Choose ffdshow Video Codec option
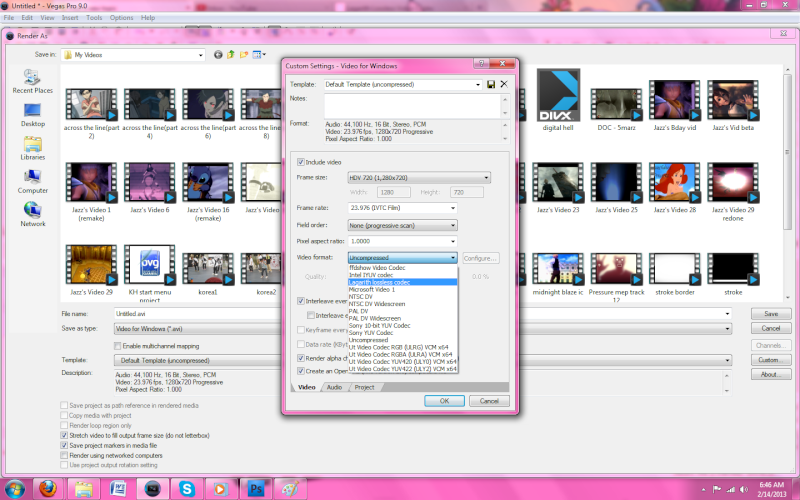The width and height of the screenshot is (800, 500). click(x=403, y=268)
